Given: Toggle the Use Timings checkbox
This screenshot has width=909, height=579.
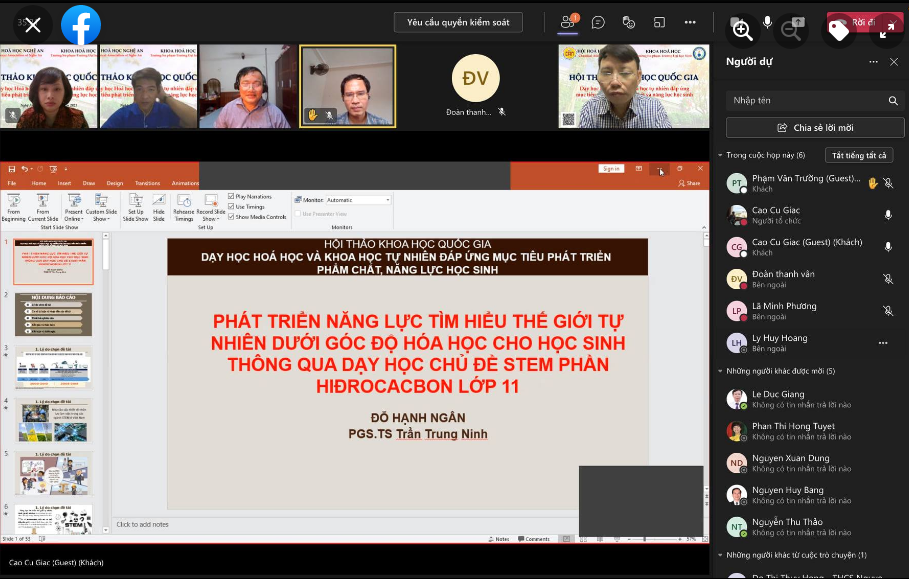Looking at the screenshot, I should click(232, 206).
